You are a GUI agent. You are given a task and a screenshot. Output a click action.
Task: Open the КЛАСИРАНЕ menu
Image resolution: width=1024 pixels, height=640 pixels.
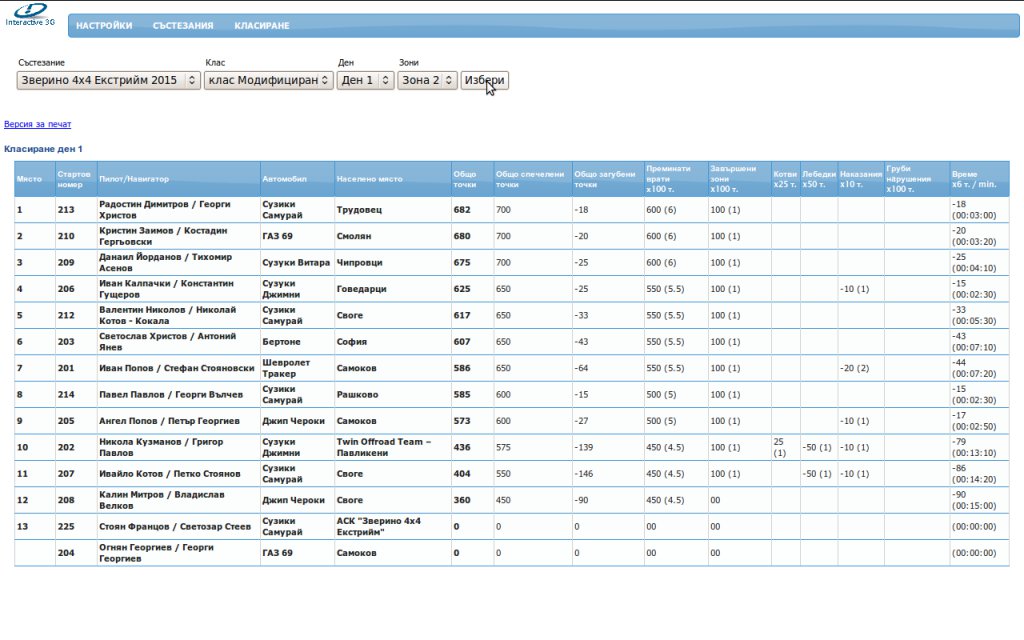point(262,26)
